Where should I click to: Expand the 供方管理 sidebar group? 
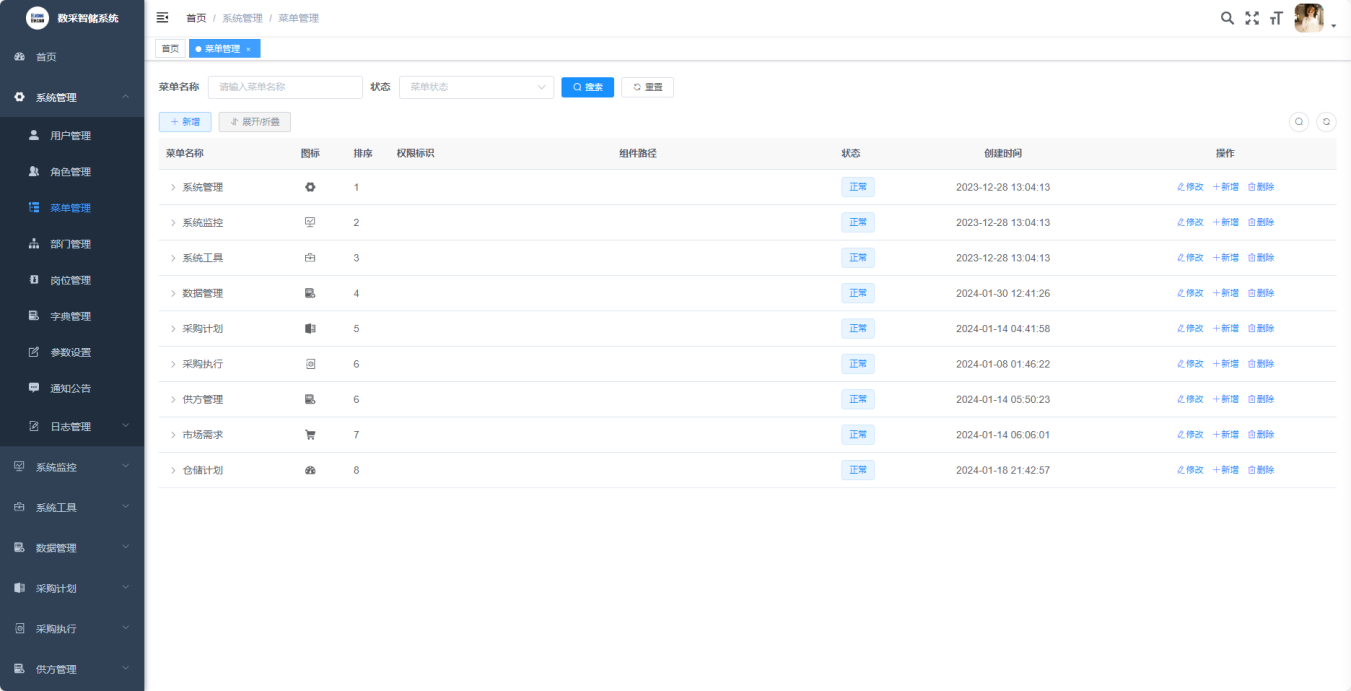coord(72,669)
